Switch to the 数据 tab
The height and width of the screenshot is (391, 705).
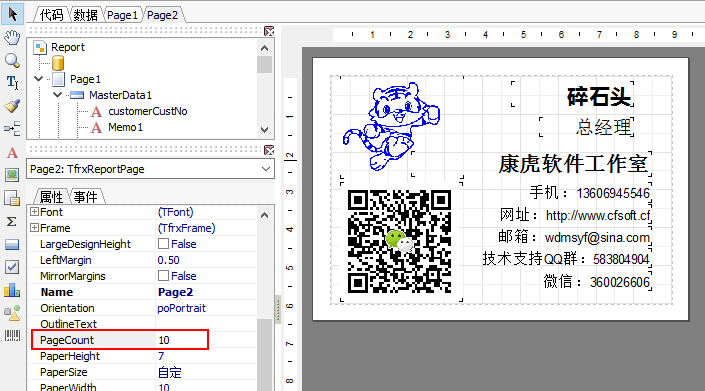pos(85,15)
